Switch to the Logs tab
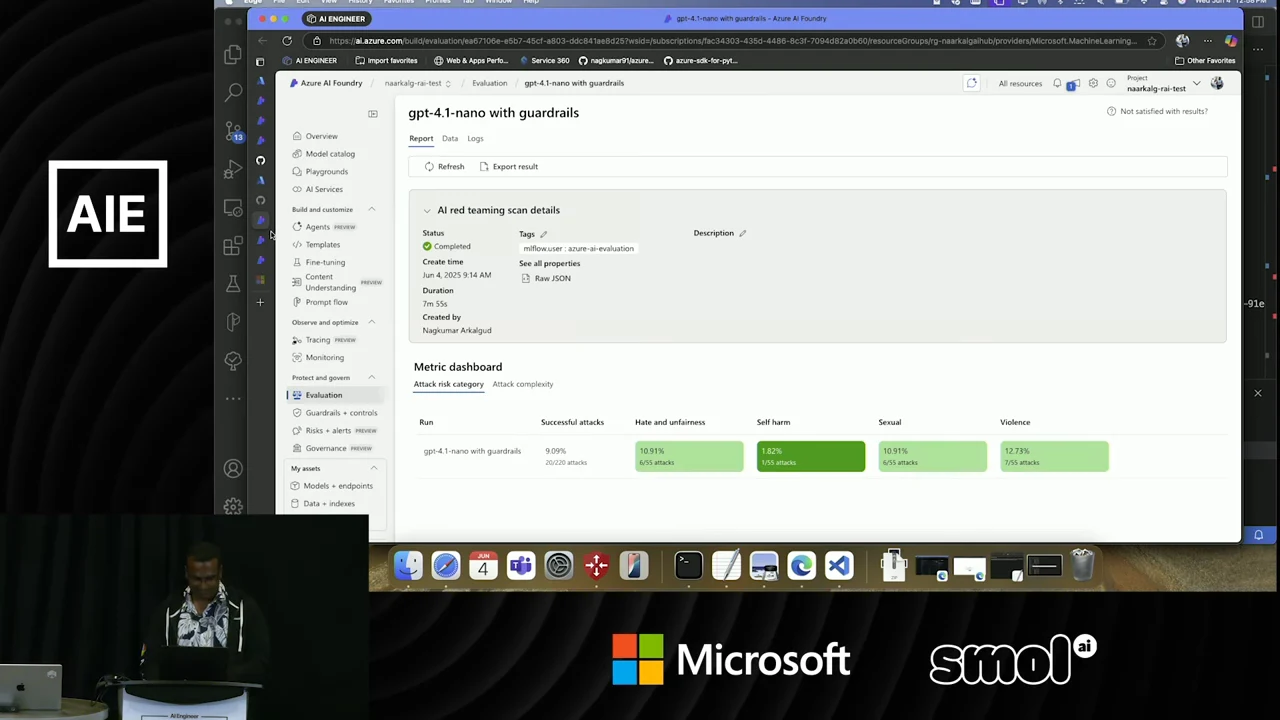The width and height of the screenshot is (1280, 720). pyautogui.click(x=475, y=138)
